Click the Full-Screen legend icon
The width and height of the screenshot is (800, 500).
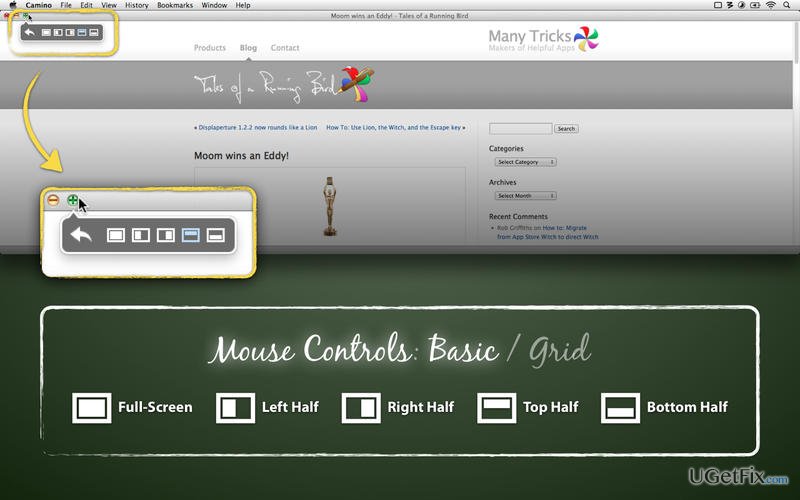pyautogui.click(x=92, y=408)
